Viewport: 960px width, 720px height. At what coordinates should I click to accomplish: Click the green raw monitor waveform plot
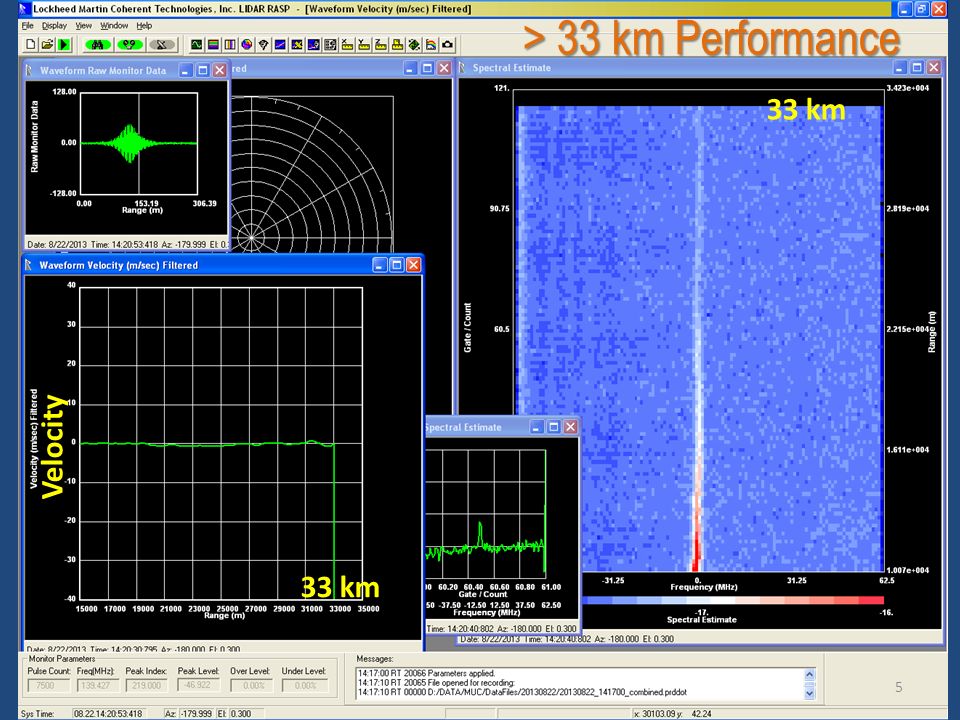click(139, 144)
